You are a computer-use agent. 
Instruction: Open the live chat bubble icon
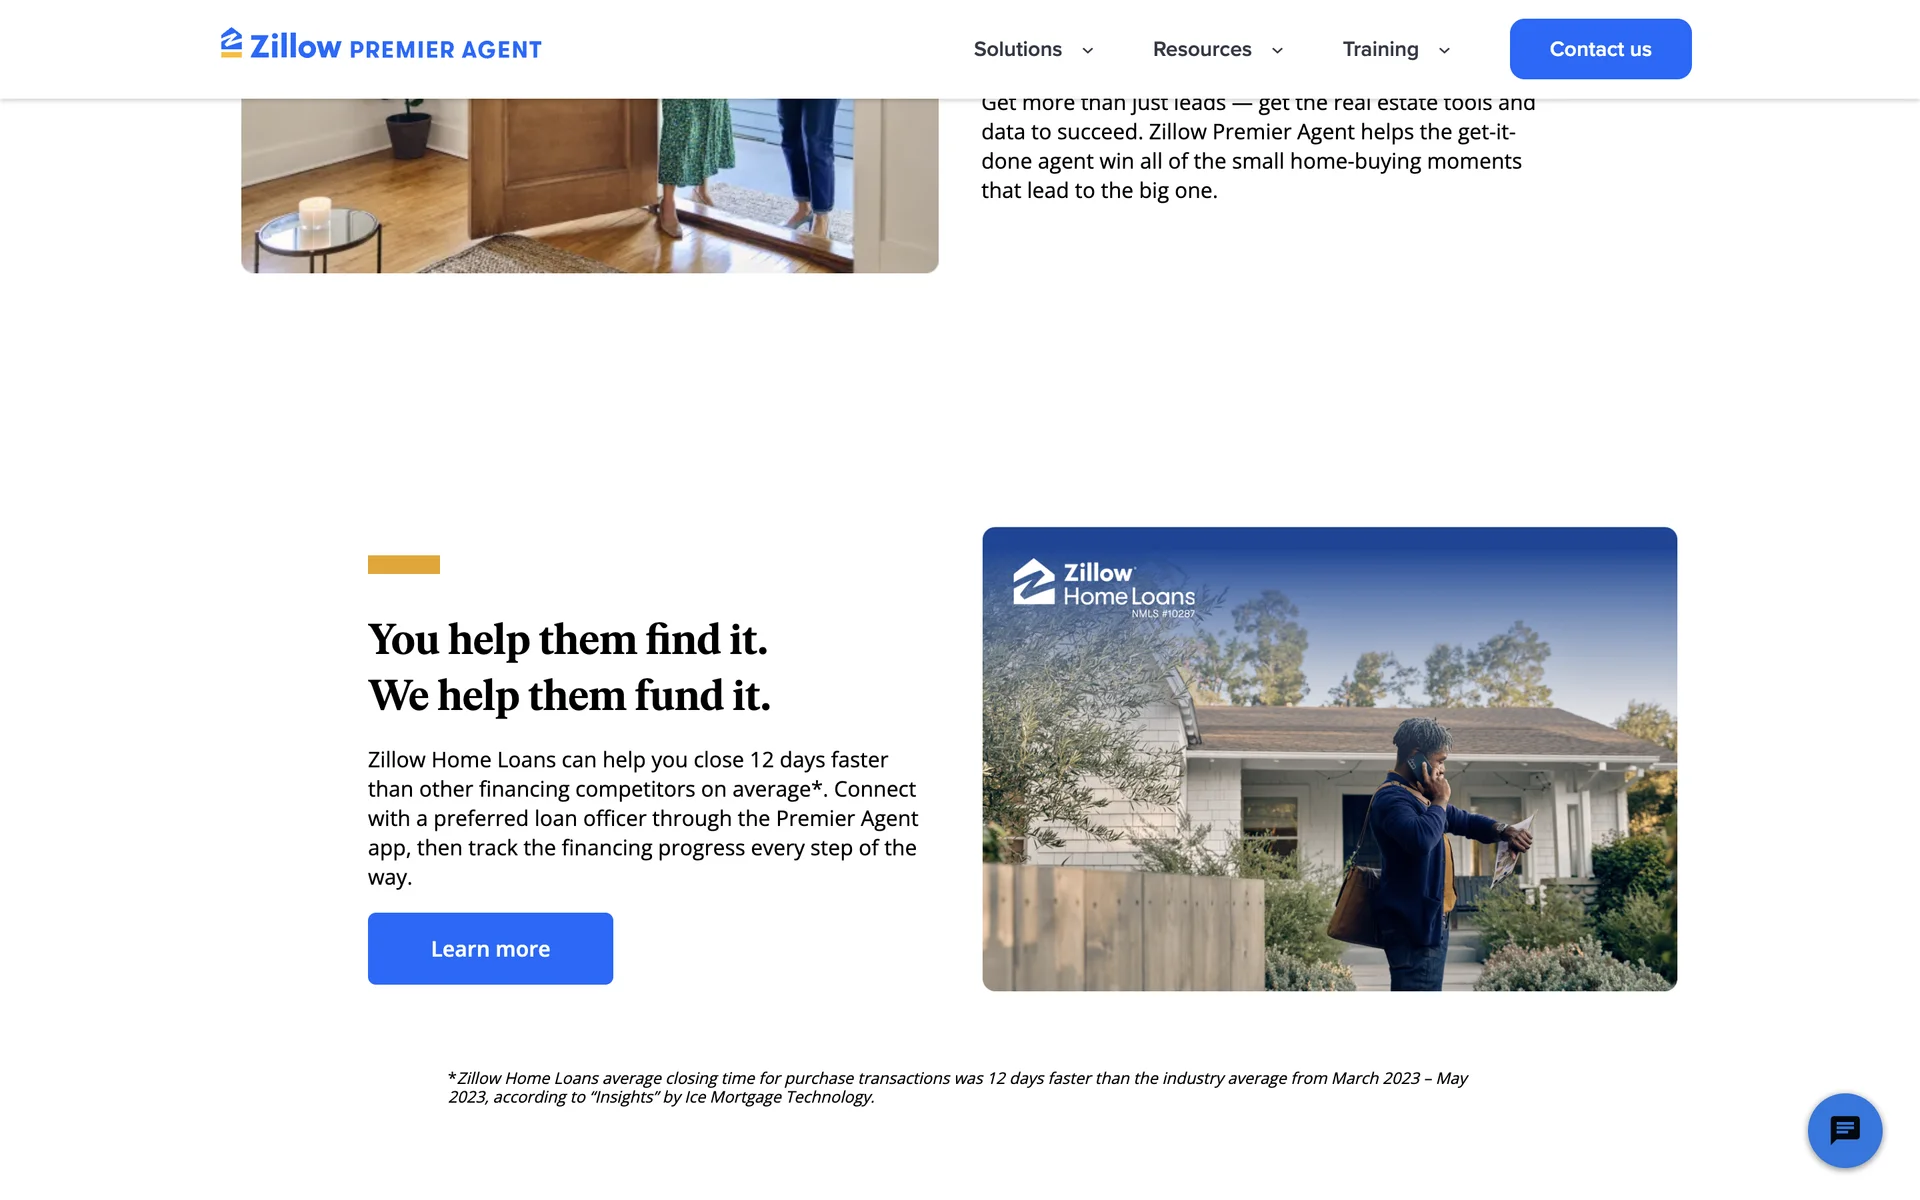(1845, 1130)
